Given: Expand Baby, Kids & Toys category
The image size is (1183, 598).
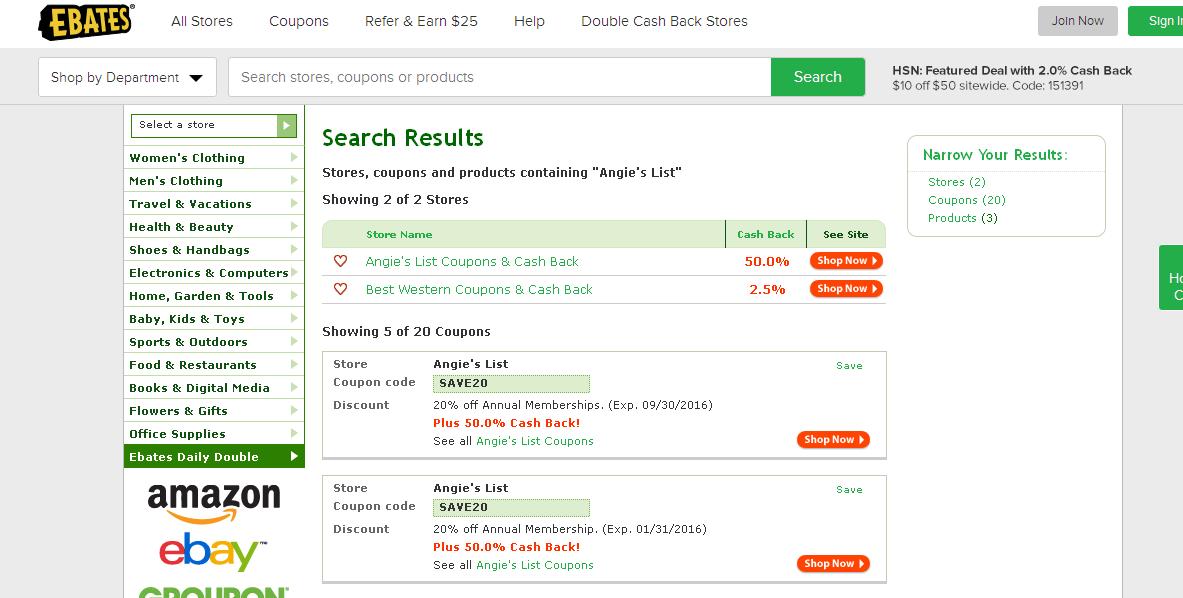Looking at the screenshot, I should point(214,319).
